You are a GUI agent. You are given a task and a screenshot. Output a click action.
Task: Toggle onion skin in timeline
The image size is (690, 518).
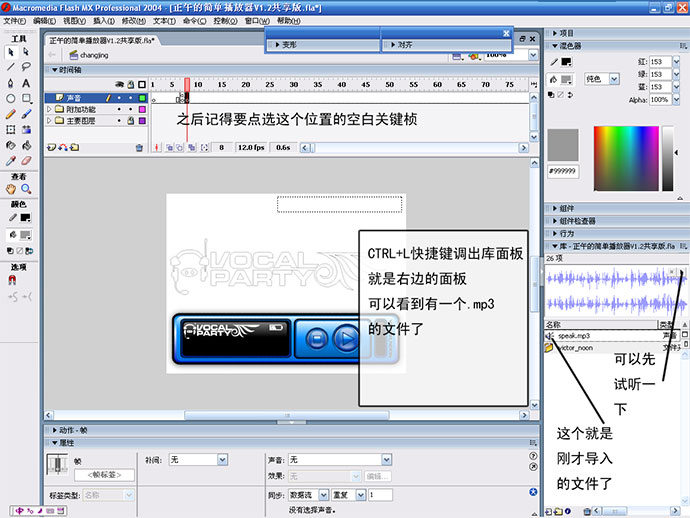169,148
